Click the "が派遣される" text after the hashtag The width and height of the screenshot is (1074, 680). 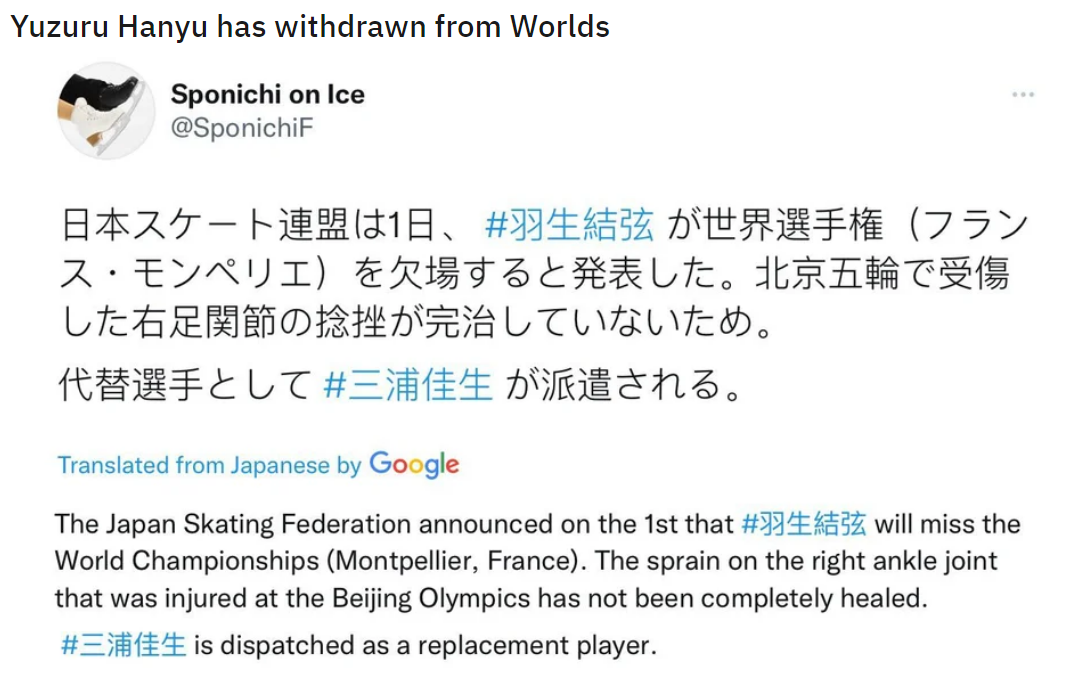623,385
